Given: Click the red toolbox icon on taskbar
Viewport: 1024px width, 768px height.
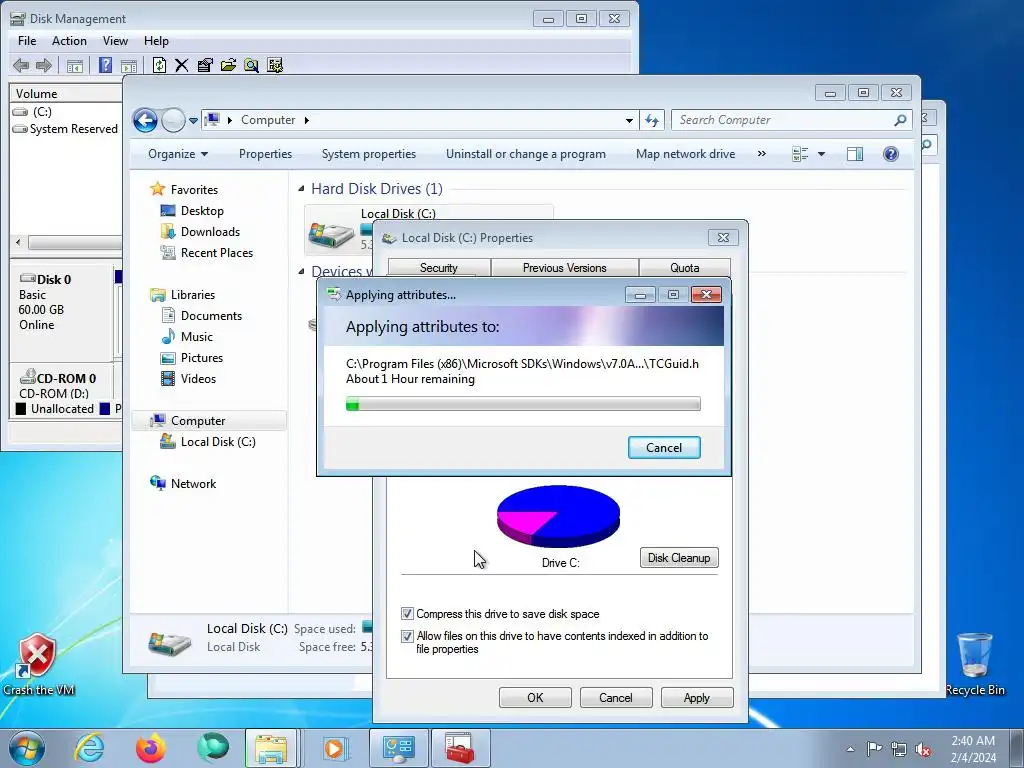Looking at the screenshot, I should (x=460, y=748).
